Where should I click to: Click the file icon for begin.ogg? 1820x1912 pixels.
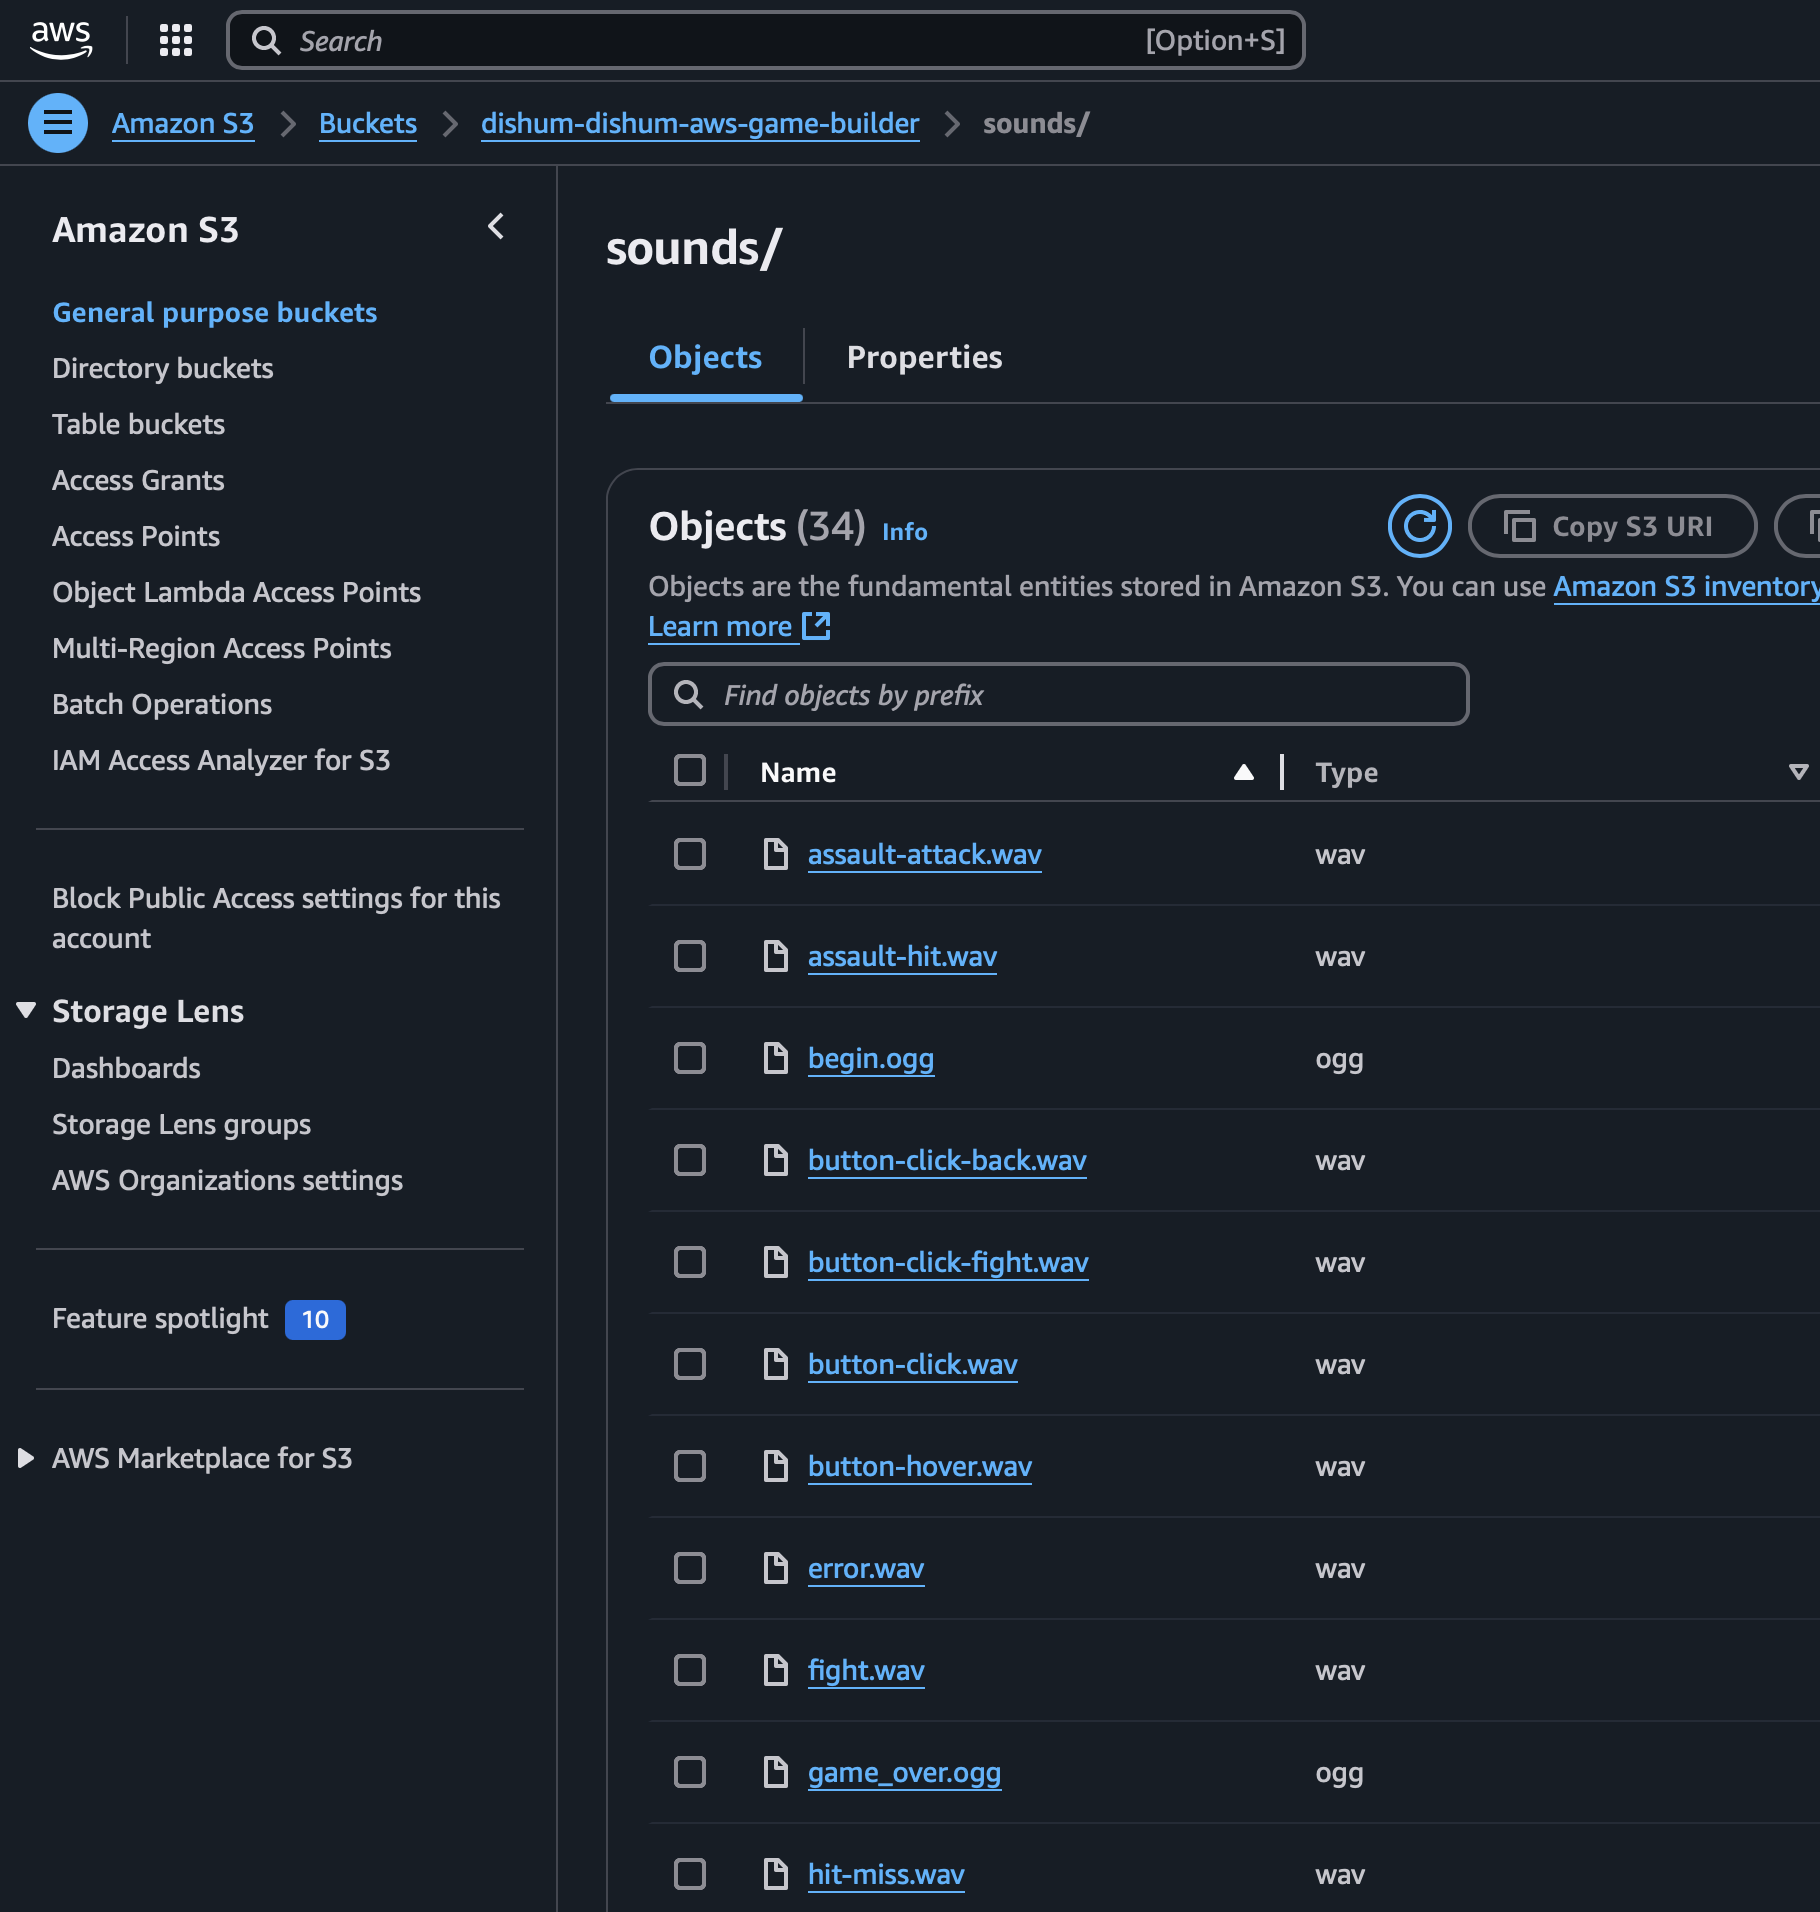[776, 1059]
